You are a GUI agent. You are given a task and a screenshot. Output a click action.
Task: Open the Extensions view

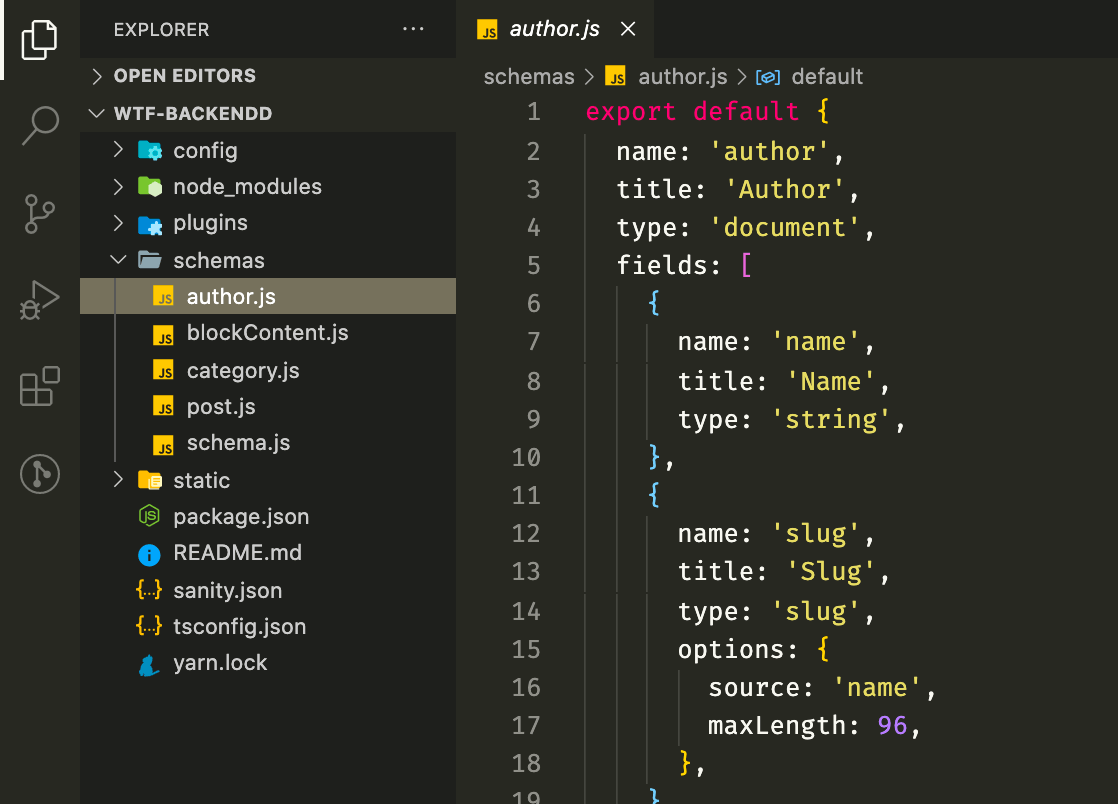[x=40, y=386]
